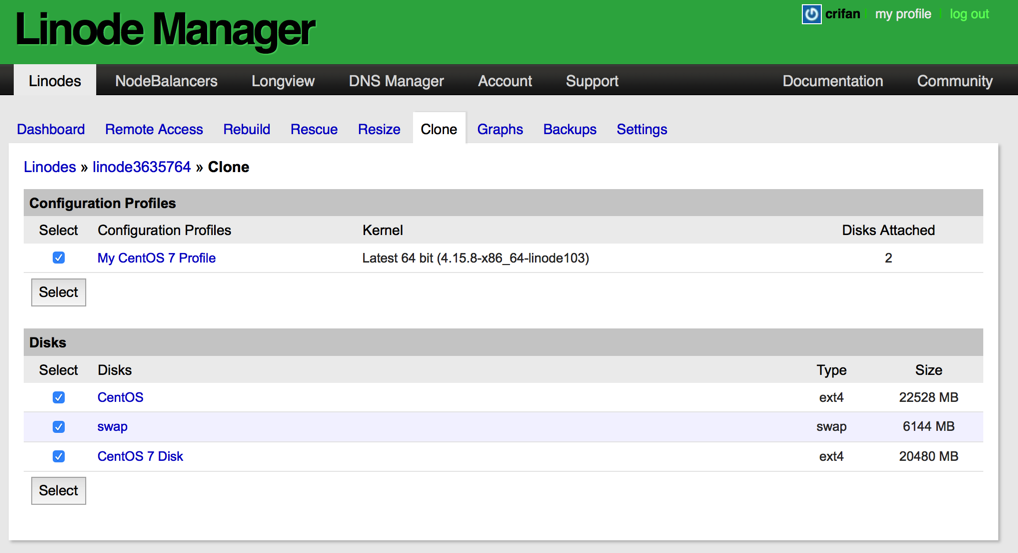Click the crifan username
1018x553 pixels.
click(842, 14)
